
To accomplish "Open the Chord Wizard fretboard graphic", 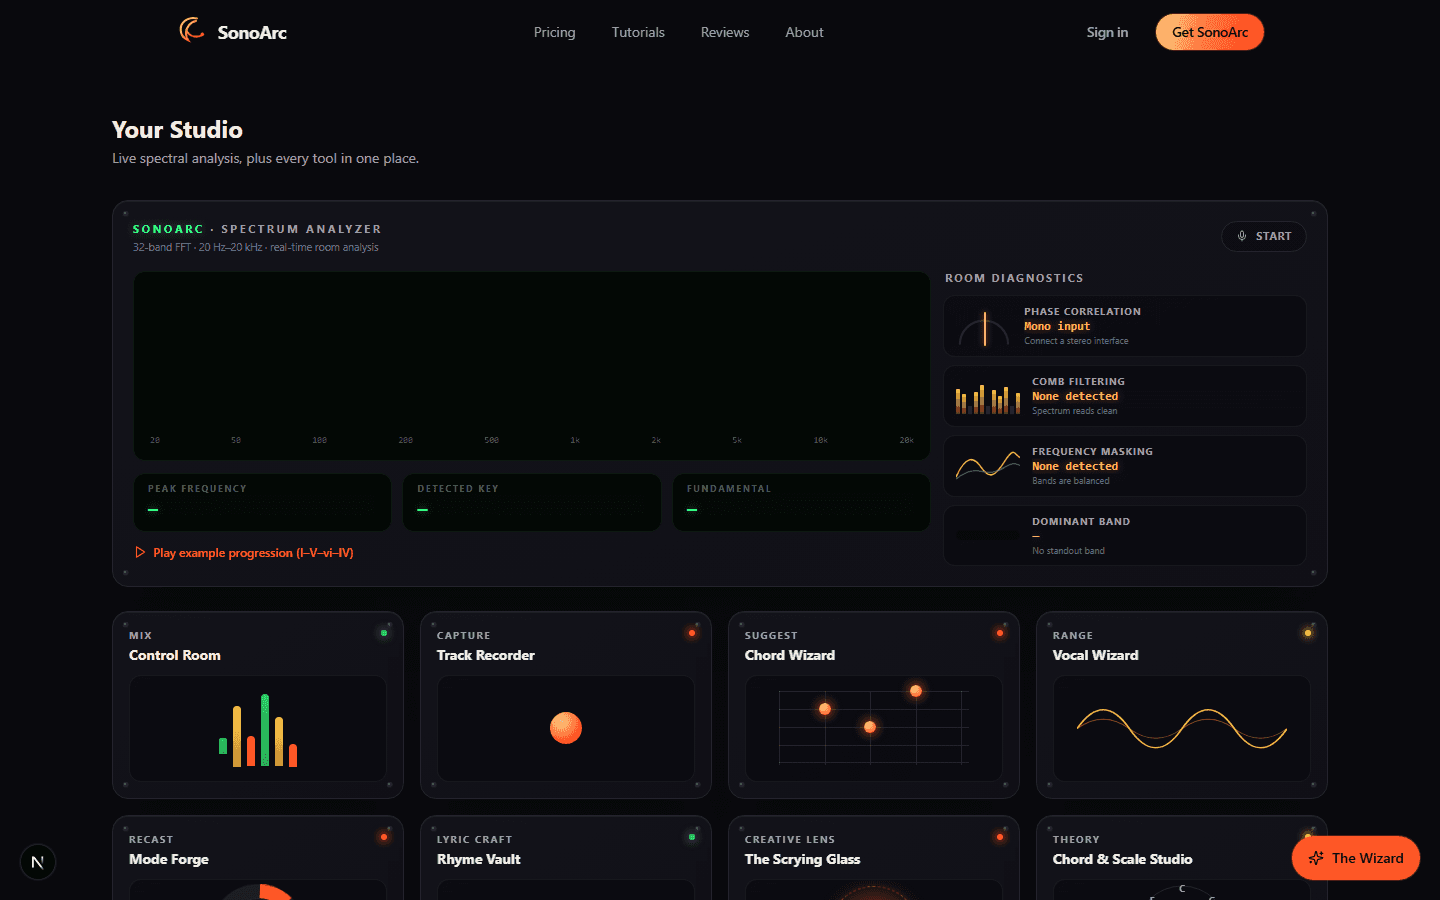I will pyautogui.click(x=873, y=728).
